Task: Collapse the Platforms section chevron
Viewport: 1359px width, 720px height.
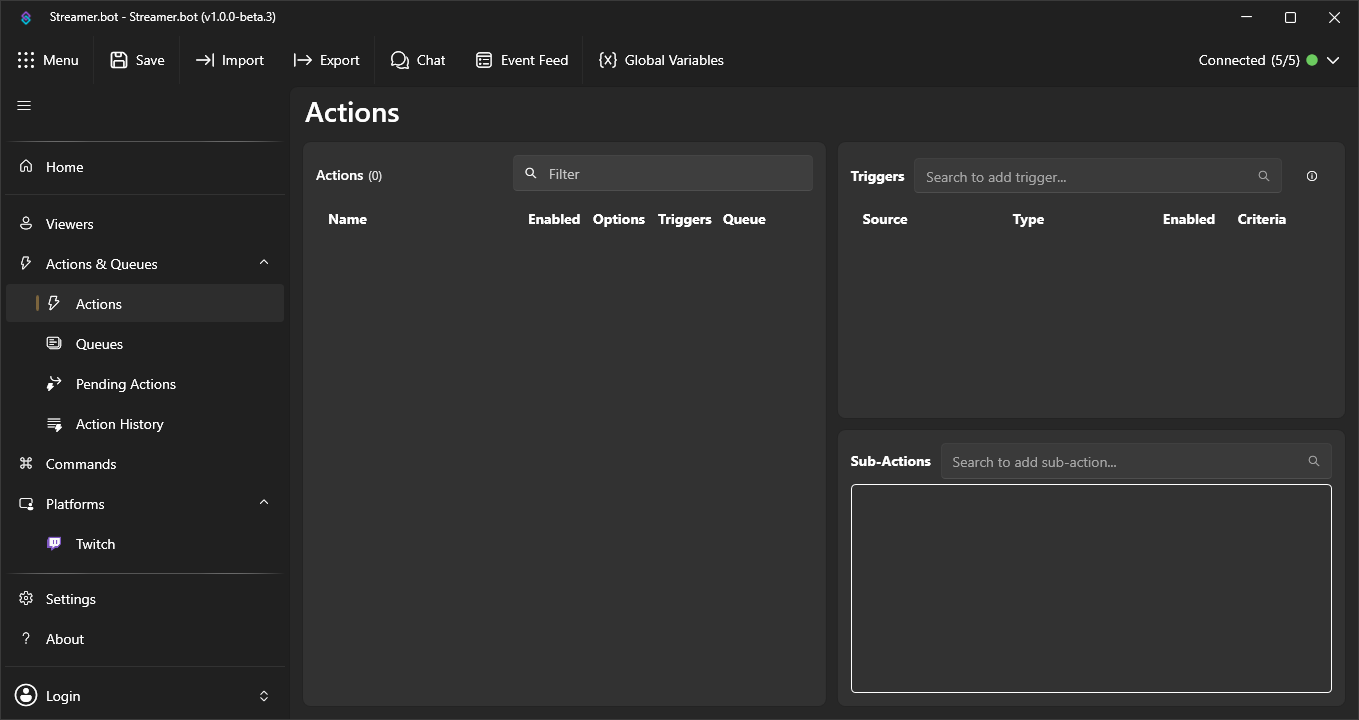Action: [x=264, y=503]
